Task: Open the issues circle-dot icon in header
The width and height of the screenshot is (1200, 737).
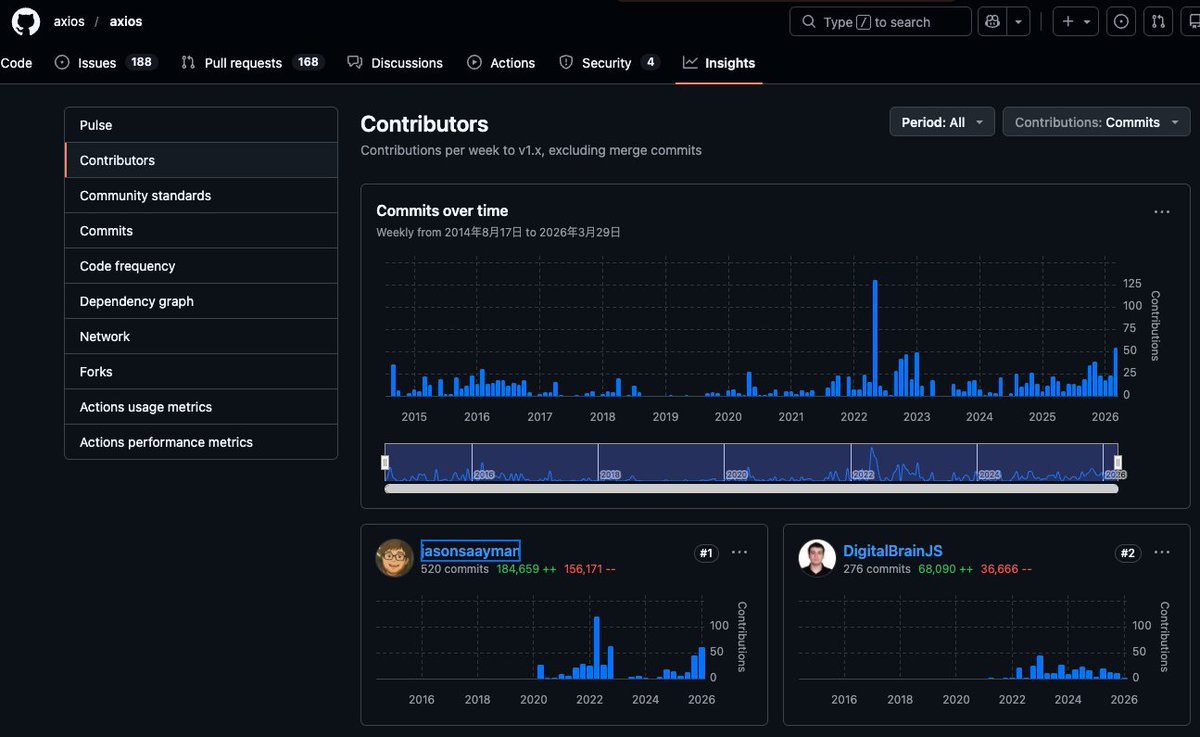Action: coord(1122,21)
